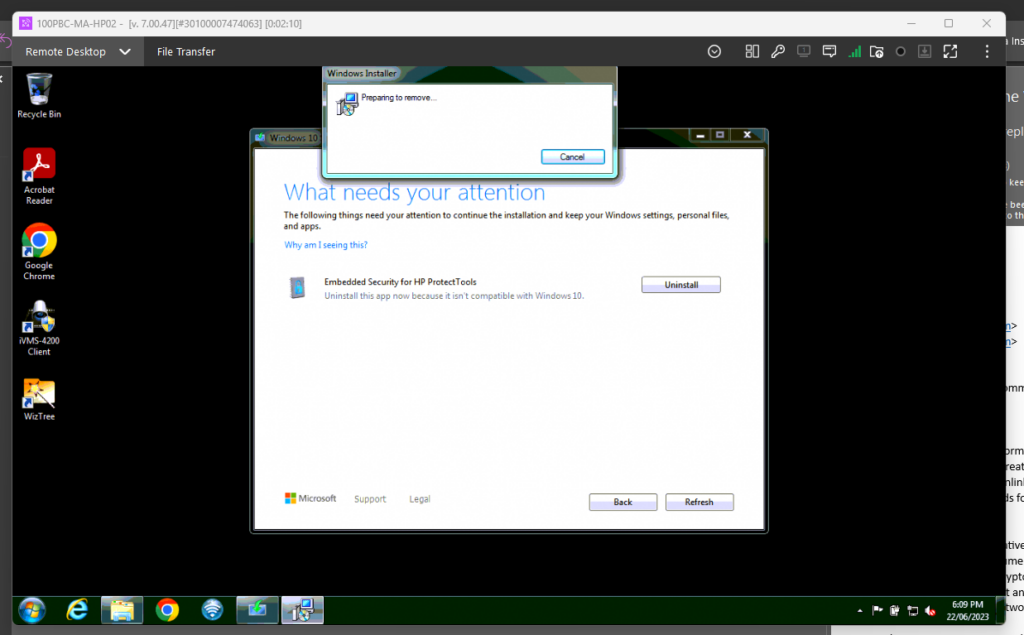Click the folder upload file transfer icon
This screenshot has width=1024, height=635.
tap(876, 52)
